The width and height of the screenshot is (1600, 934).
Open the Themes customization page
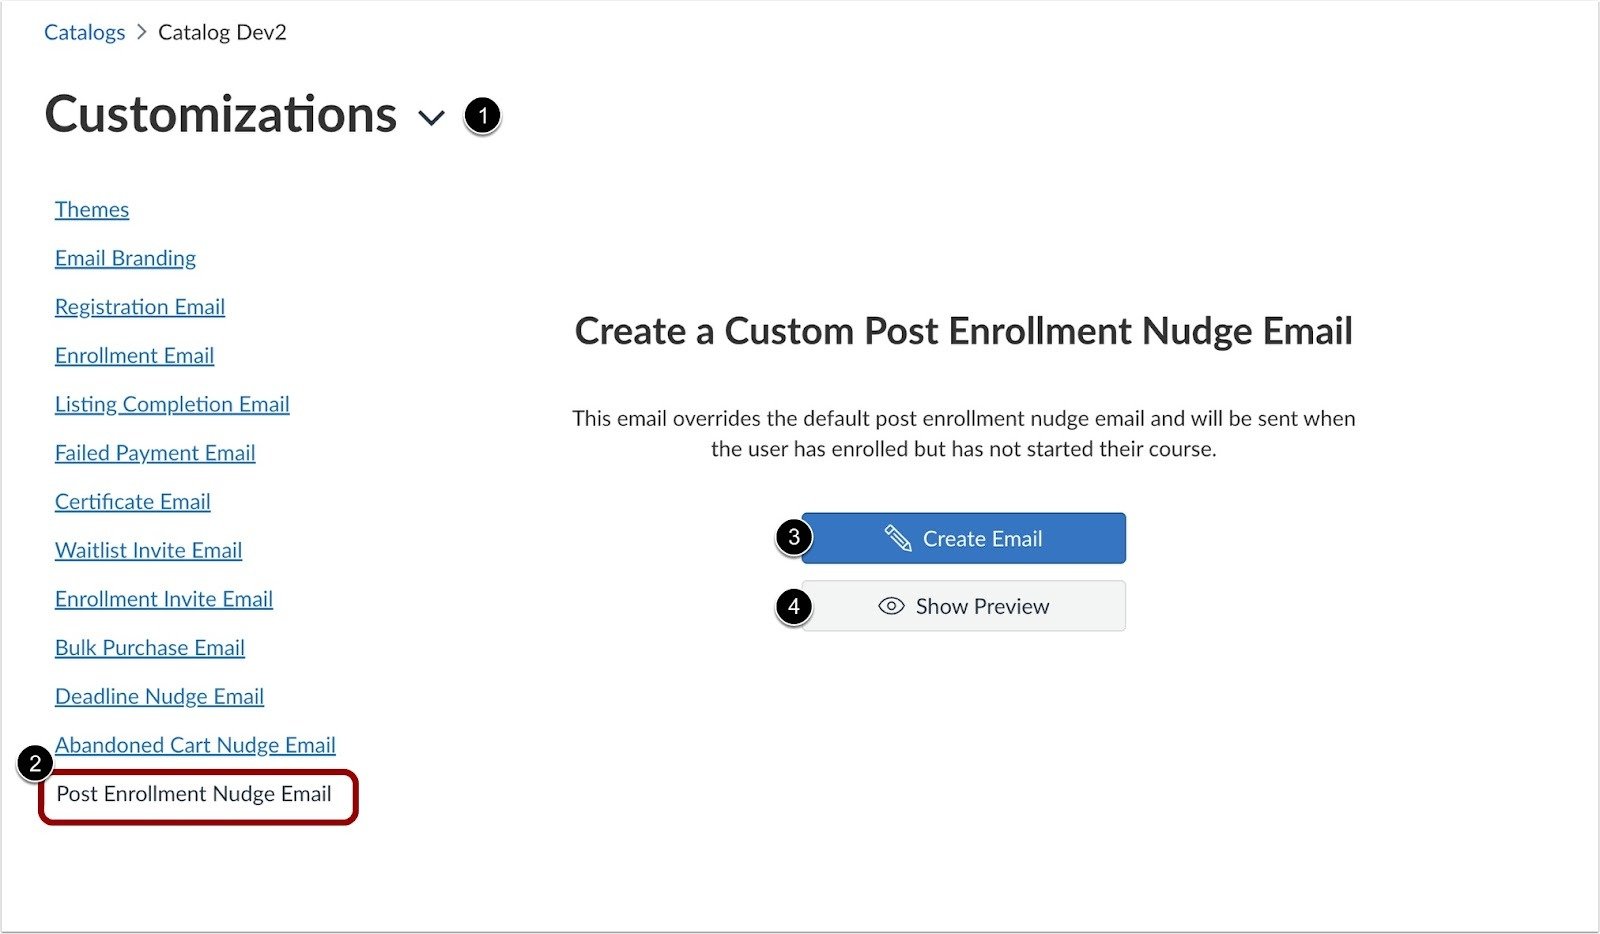91,209
